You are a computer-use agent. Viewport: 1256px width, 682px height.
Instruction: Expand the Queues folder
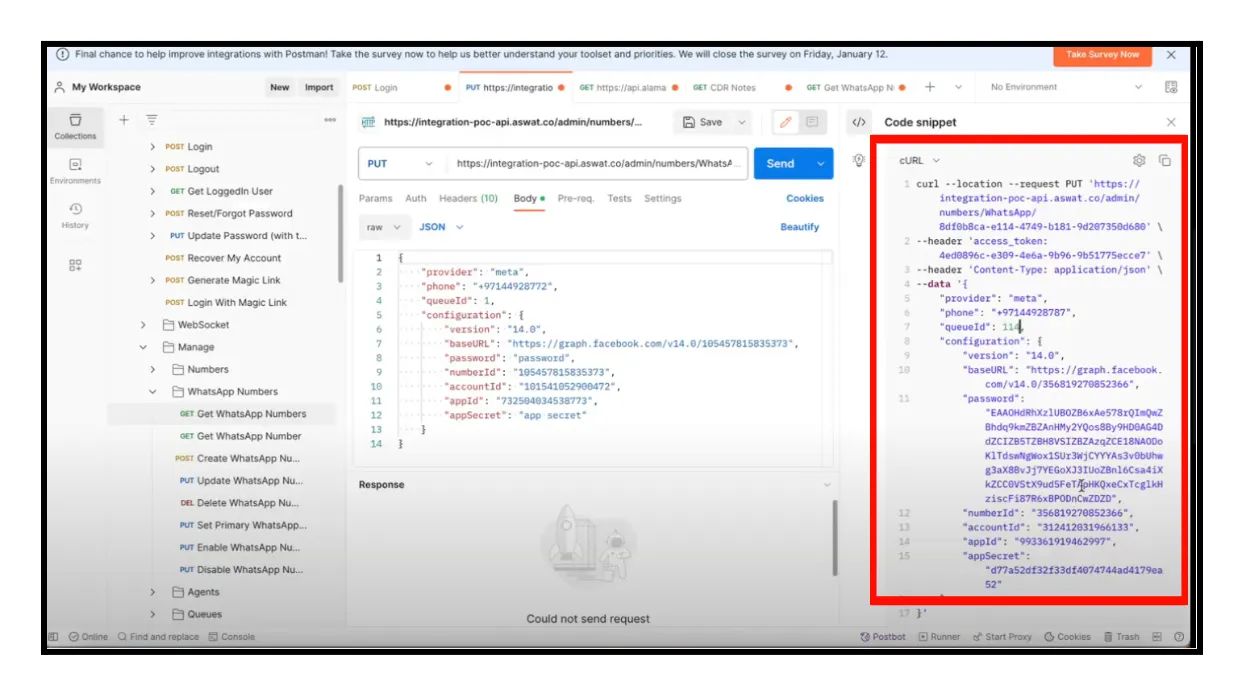point(153,614)
